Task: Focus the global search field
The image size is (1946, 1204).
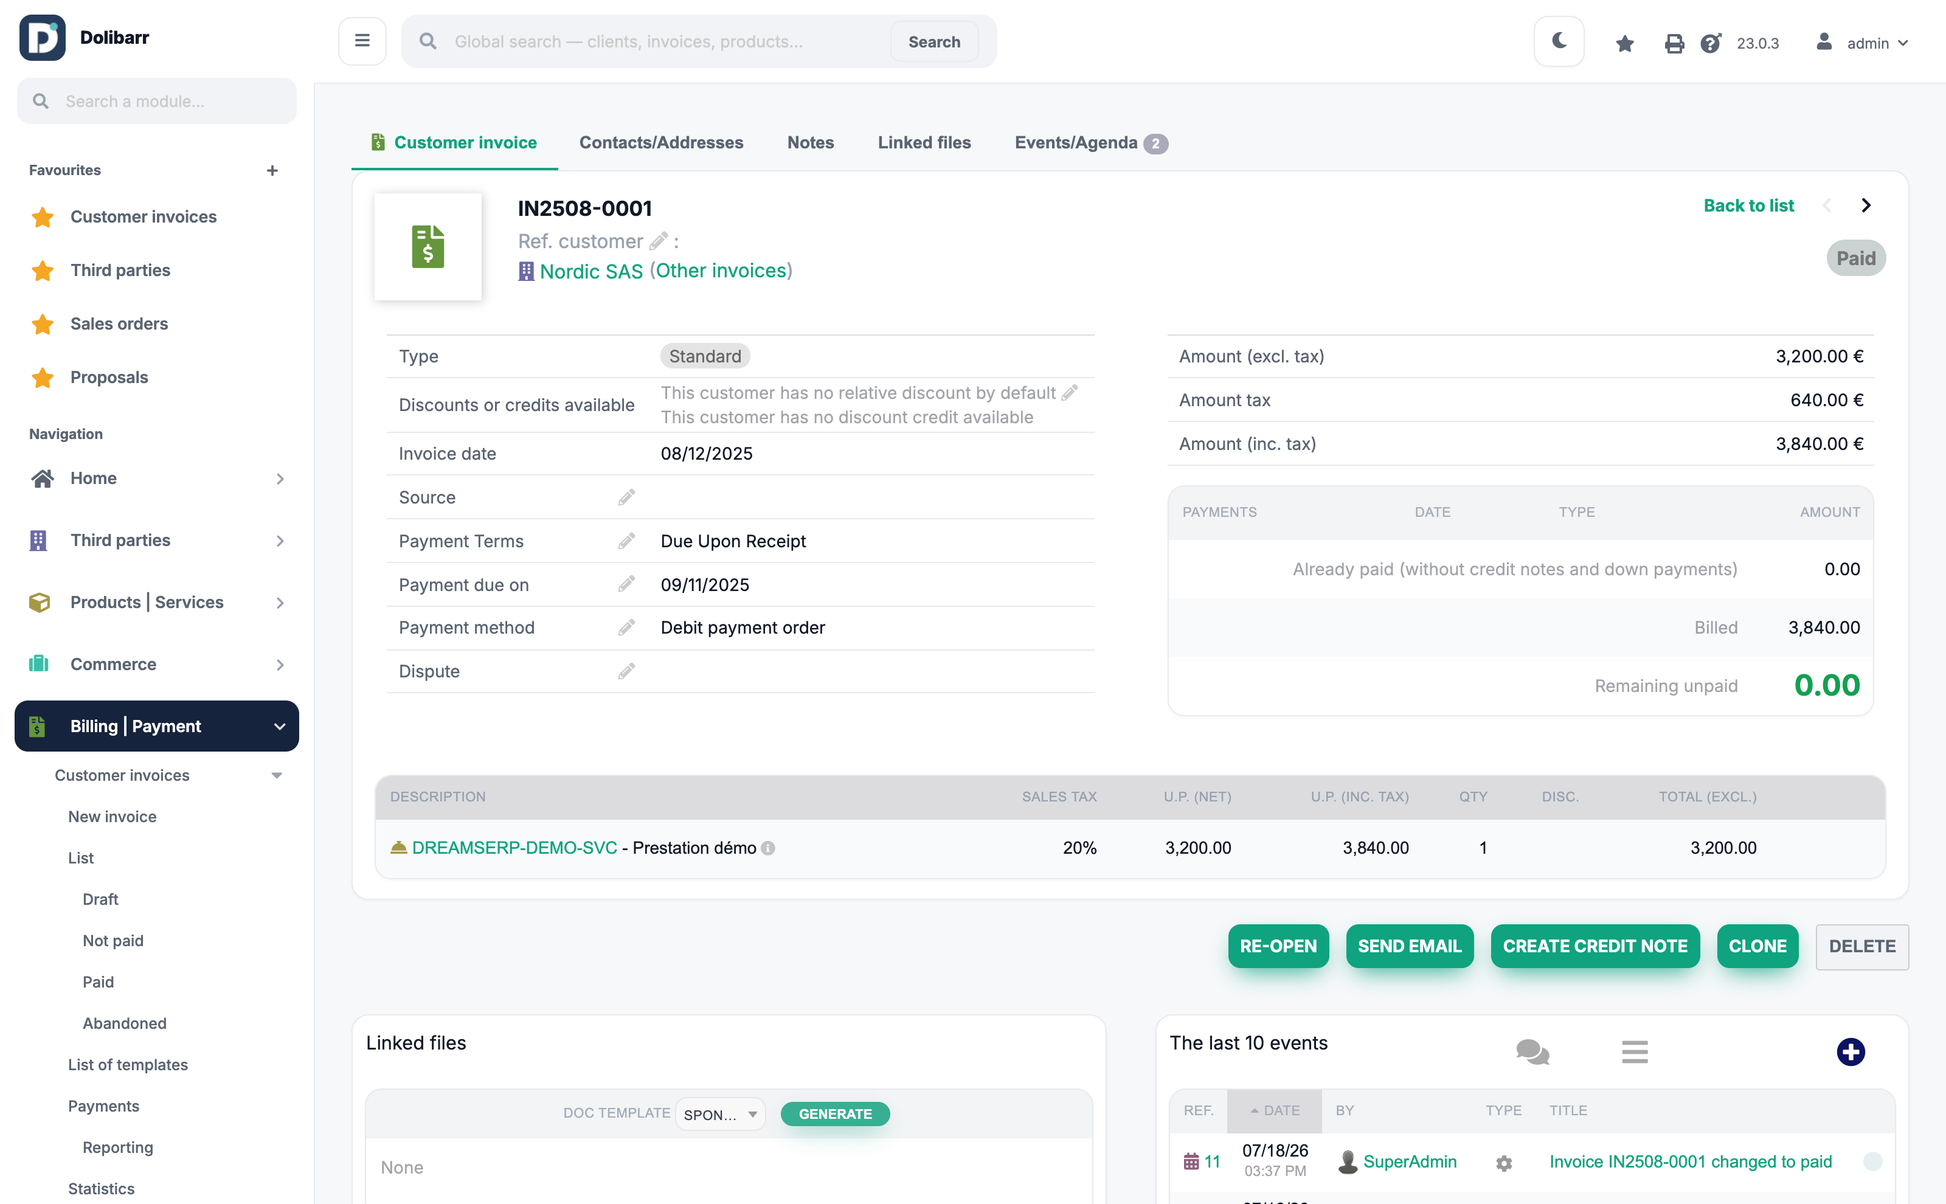Action: pyautogui.click(x=665, y=41)
